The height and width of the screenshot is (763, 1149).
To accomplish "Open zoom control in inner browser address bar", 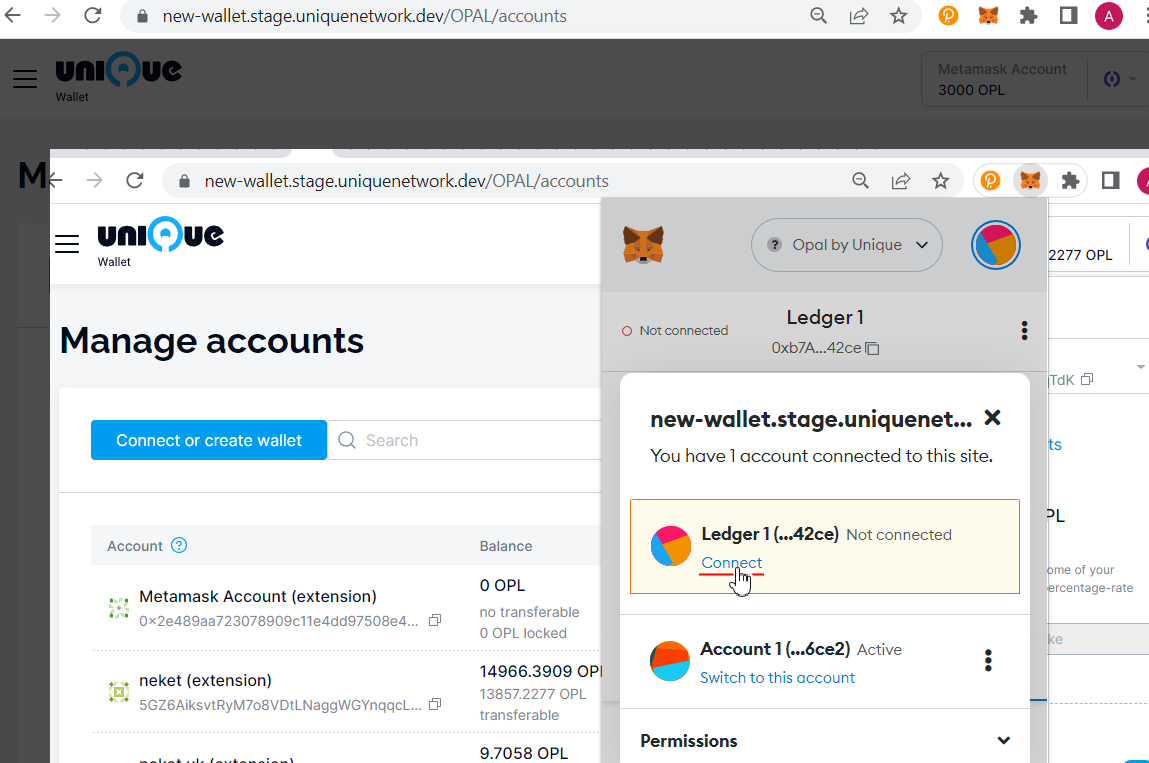I will [860, 180].
